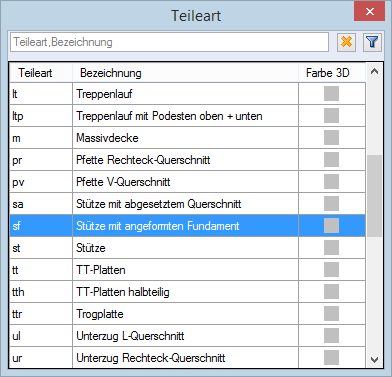Close the Teileart dialog window

point(369,12)
